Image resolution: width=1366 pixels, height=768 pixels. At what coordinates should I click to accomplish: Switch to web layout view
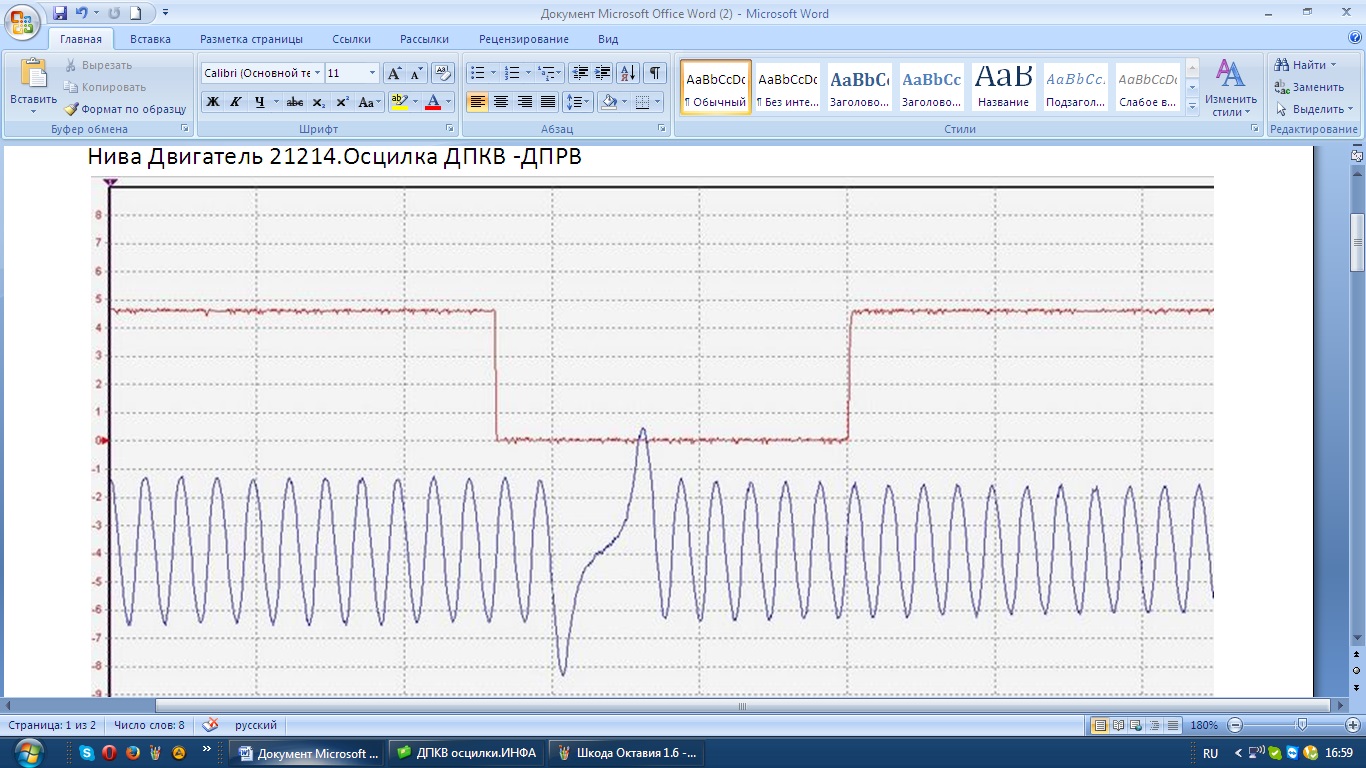pyautogui.click(x=1135, y=725)
